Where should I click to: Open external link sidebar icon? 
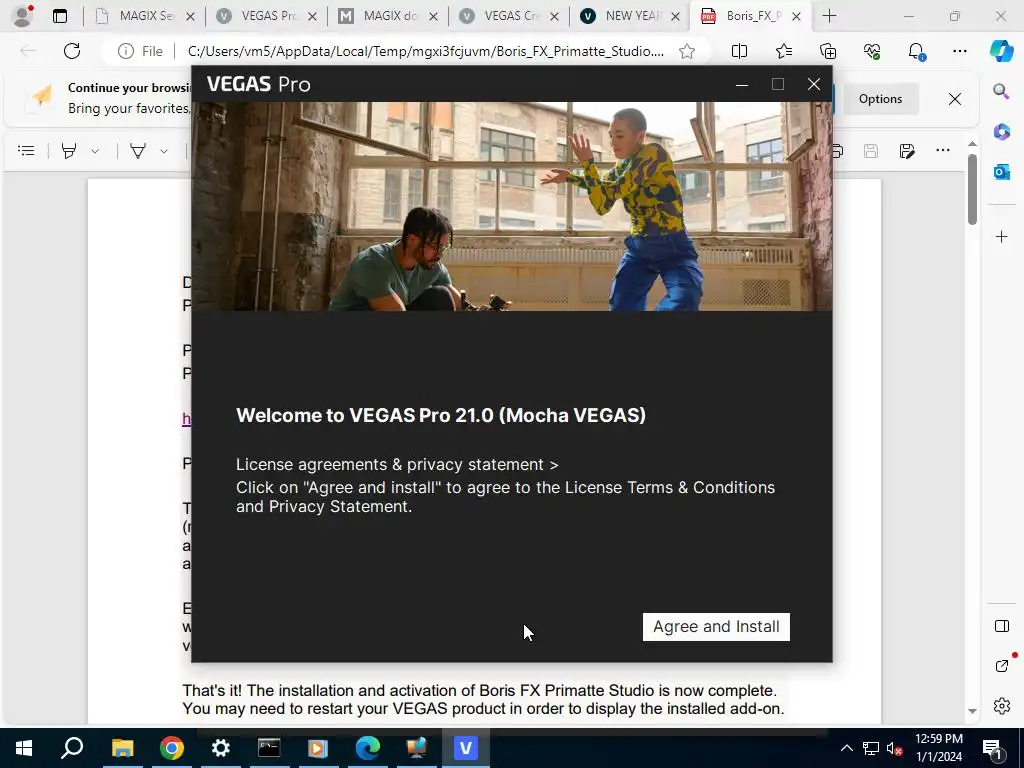coord(1001,666)
